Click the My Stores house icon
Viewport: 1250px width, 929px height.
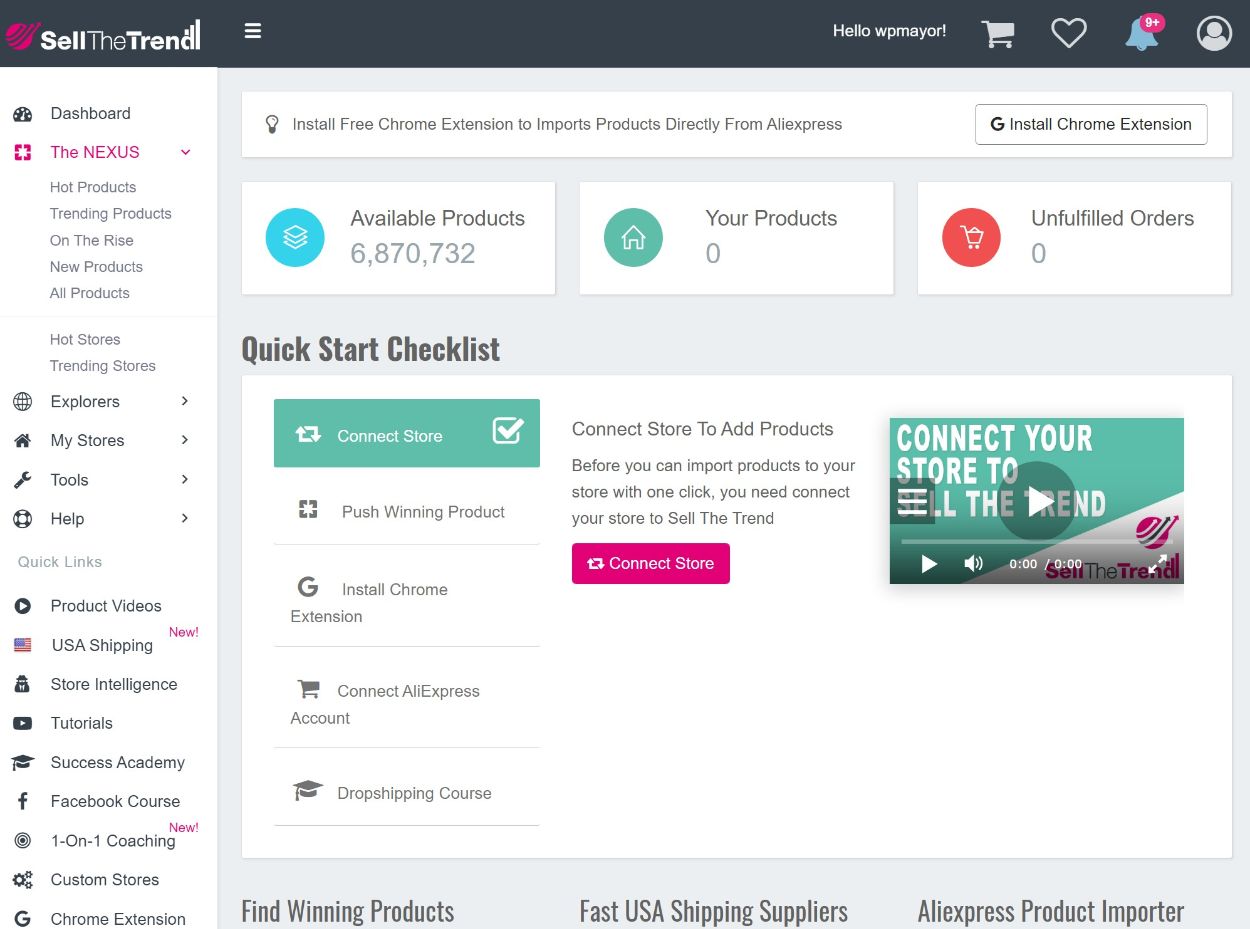[x=22, y=441]
